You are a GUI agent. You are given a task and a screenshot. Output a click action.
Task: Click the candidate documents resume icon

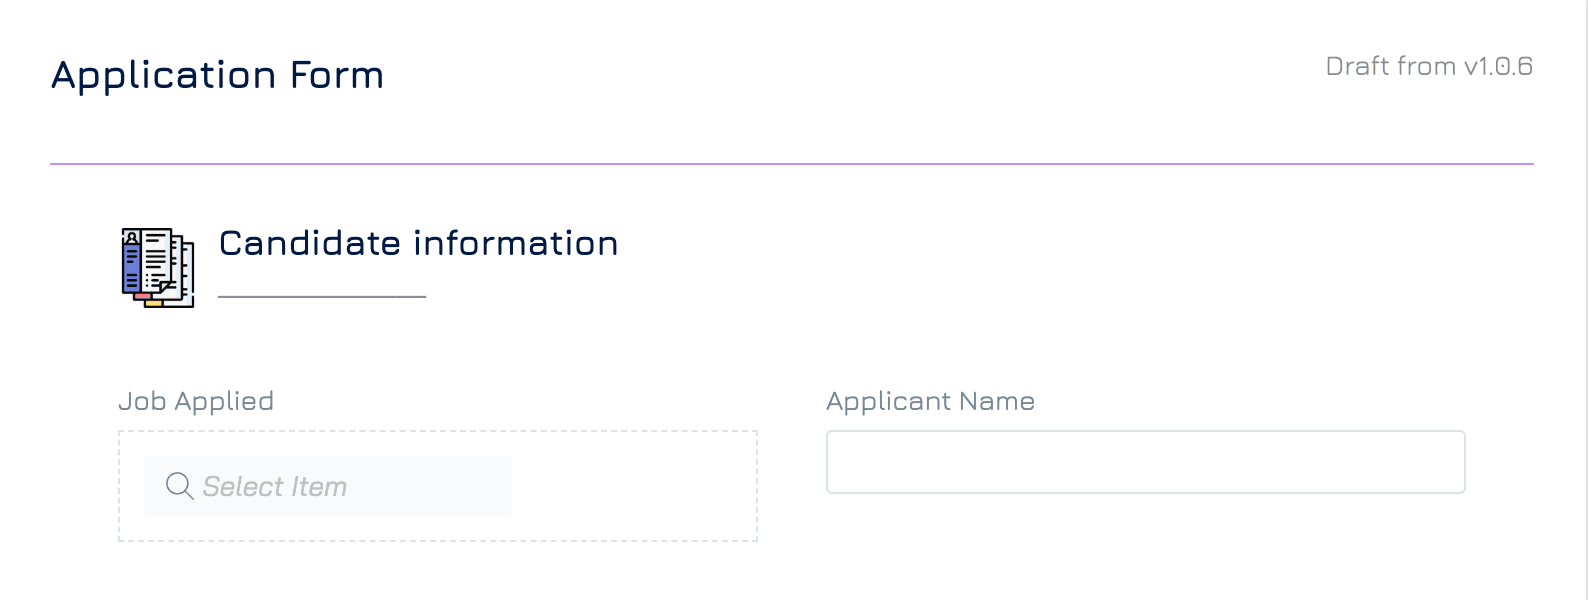coord(158,268)
